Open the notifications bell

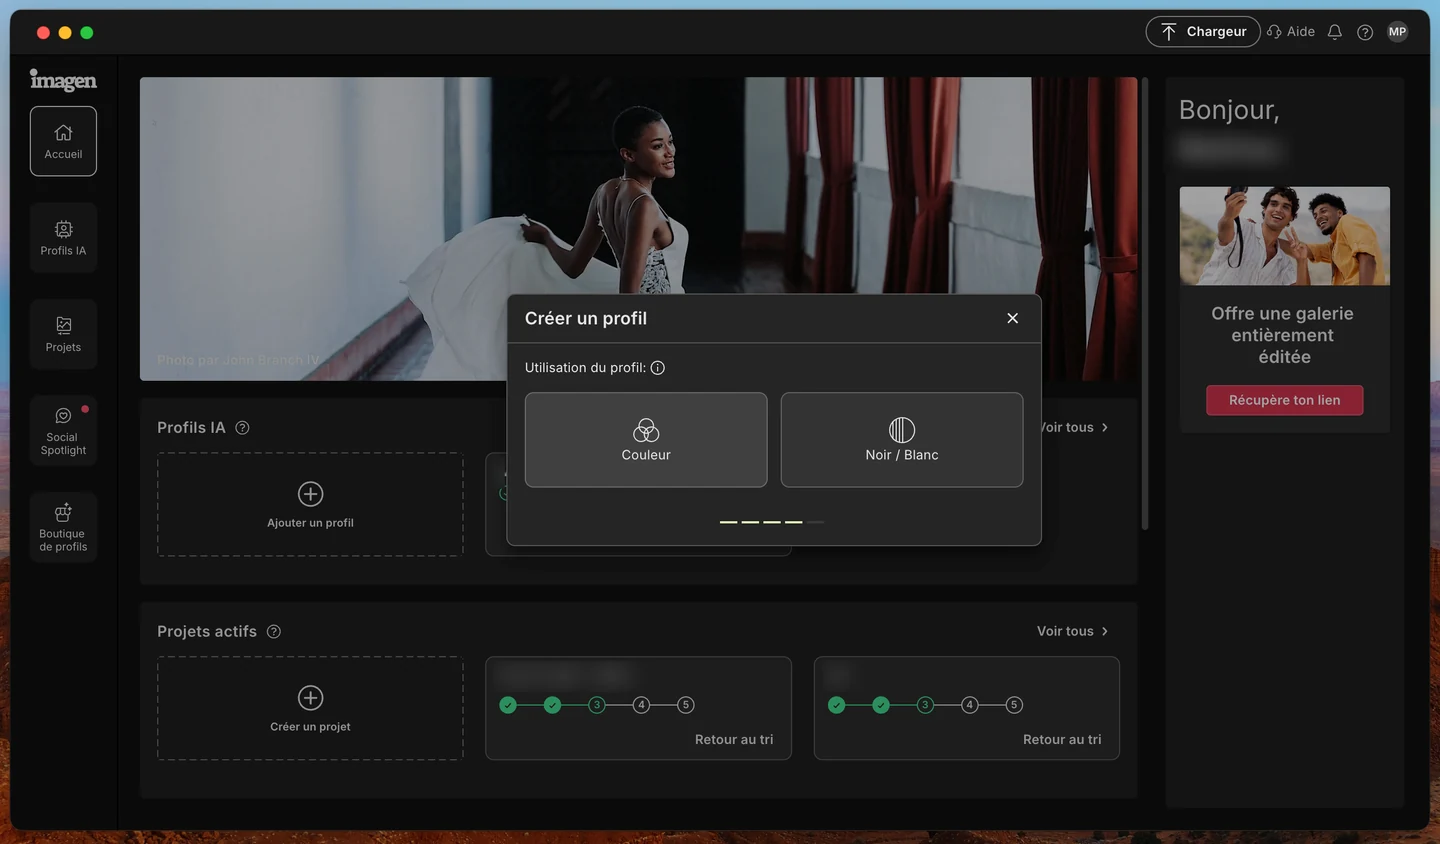pyautogui.click(x=1335, y=32)
